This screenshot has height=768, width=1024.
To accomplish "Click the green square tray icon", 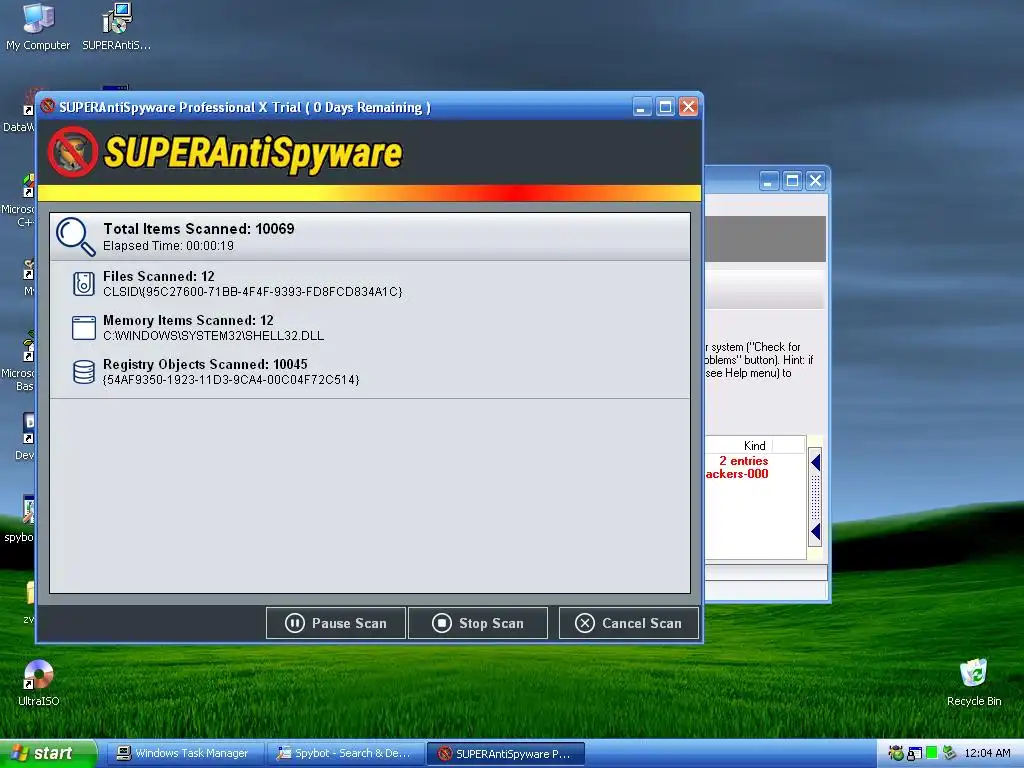I will tap(932, 753).
